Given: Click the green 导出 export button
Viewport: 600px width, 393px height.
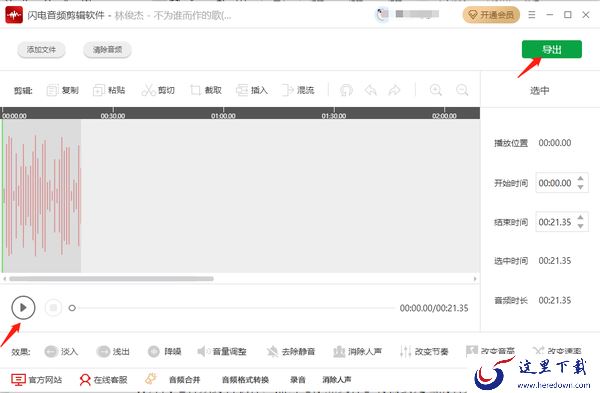Looking at the screenshot, I should coord(551,49).
